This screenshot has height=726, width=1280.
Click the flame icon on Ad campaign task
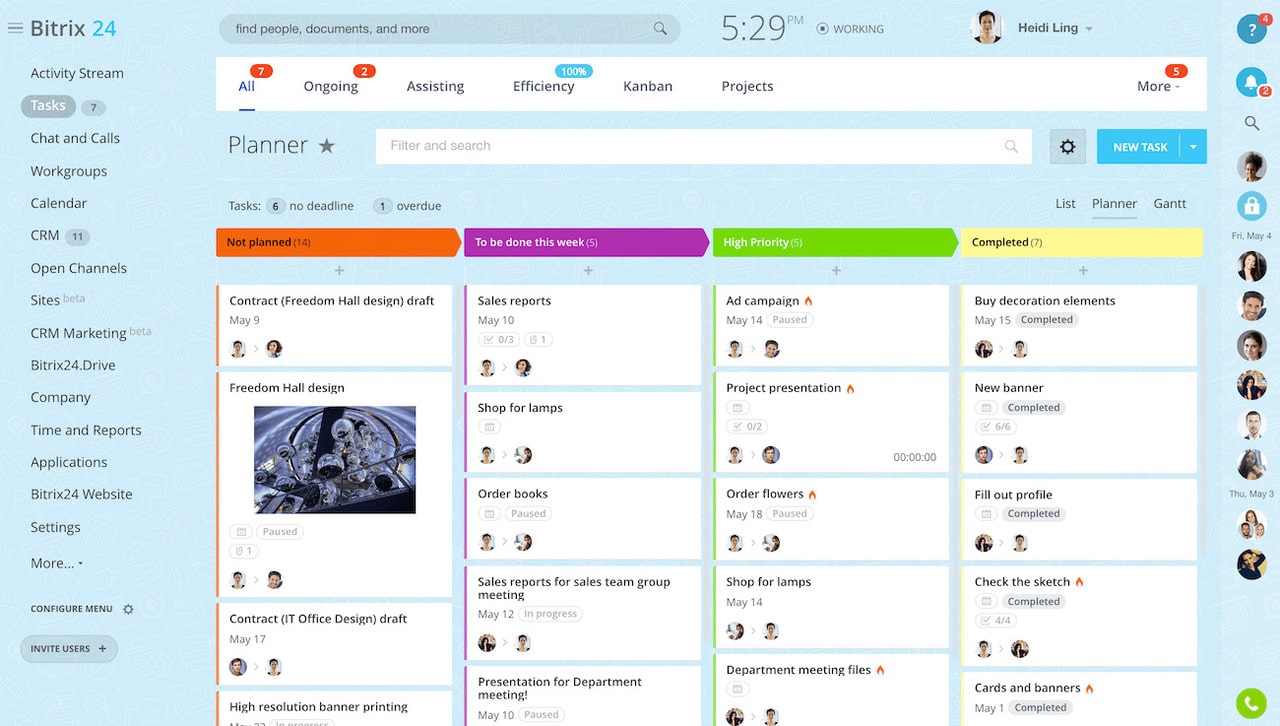point(808,301)
